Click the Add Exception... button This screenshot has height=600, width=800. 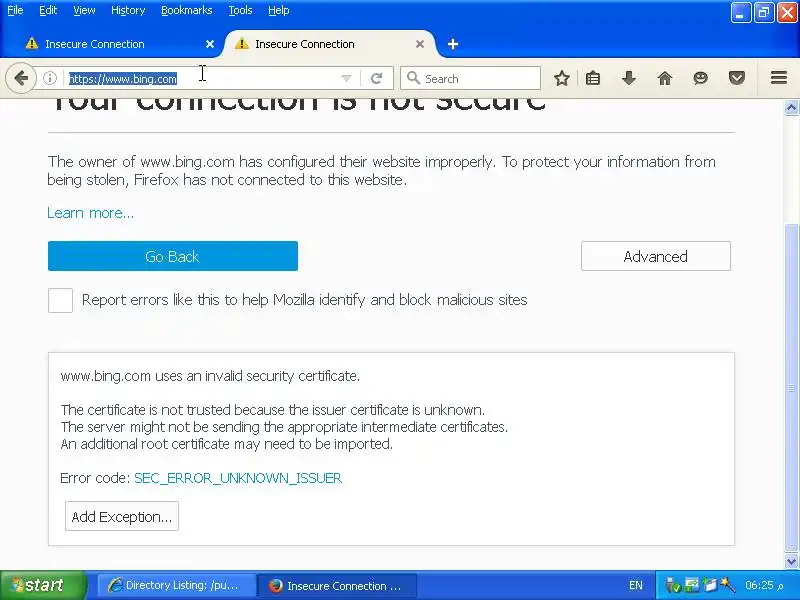click(122, 516)
